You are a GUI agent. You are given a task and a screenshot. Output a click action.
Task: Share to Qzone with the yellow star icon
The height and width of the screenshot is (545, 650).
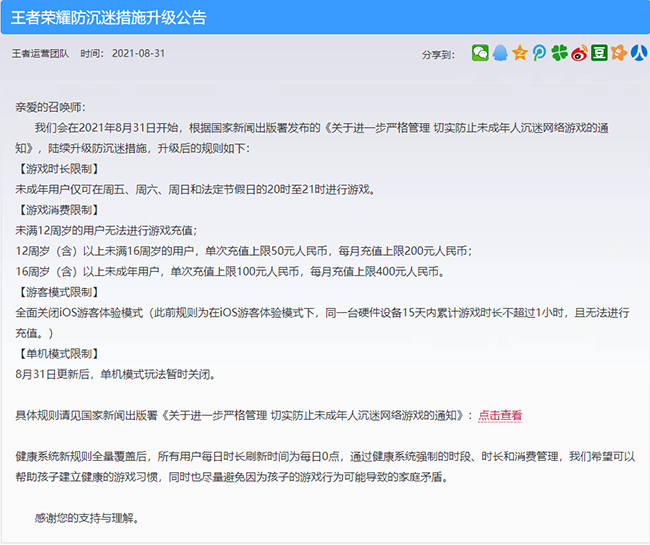click(x=520, y=53)
